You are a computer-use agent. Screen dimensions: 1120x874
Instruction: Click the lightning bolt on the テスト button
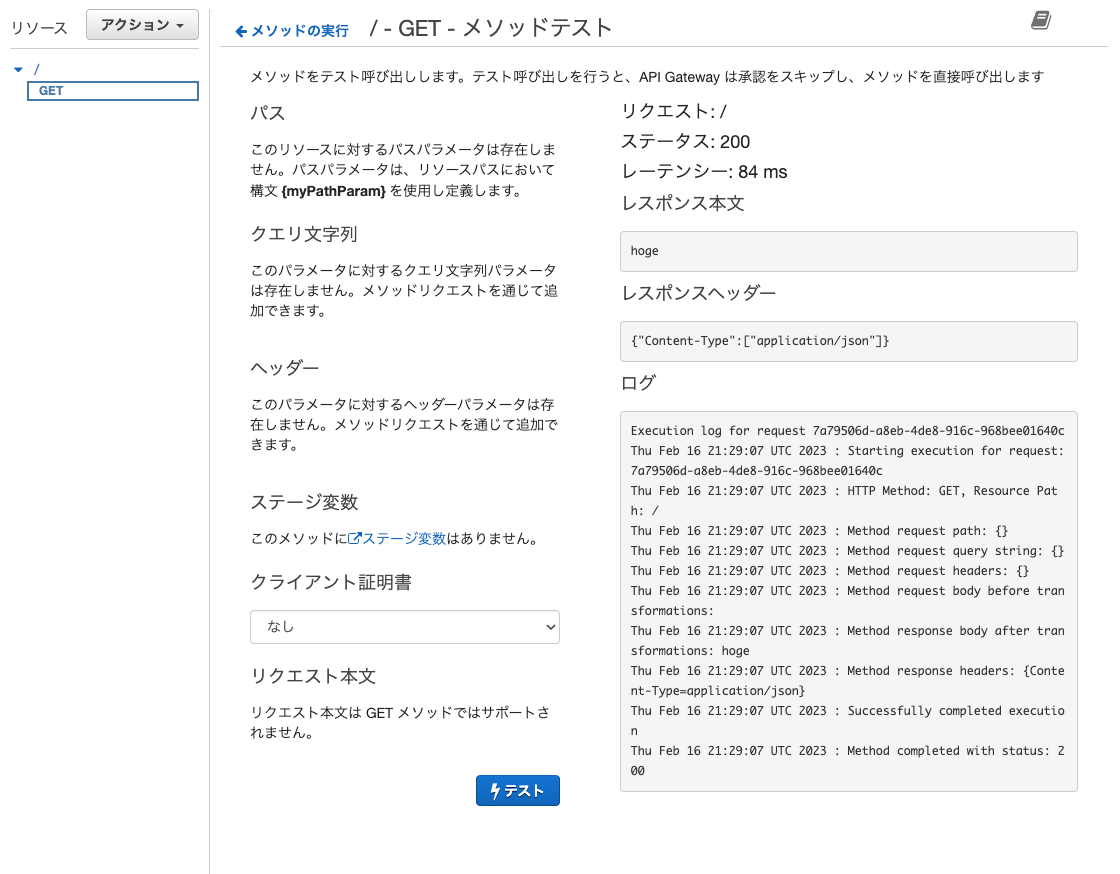(x=494, y=791)
